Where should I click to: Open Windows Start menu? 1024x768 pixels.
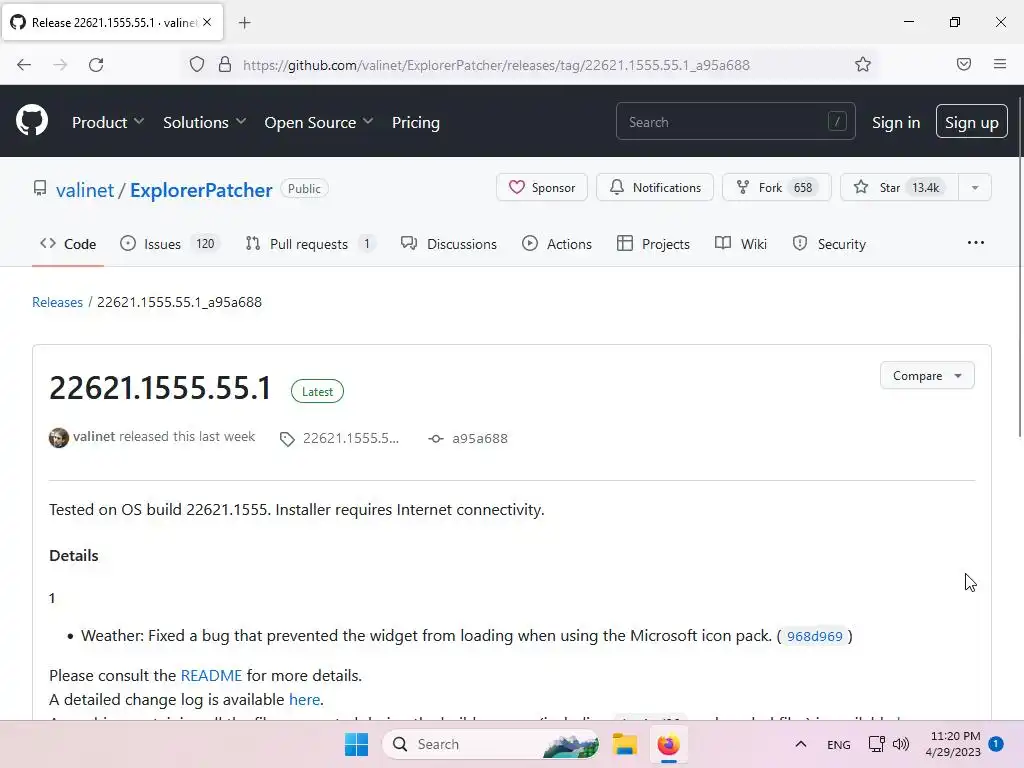point(357,744)
